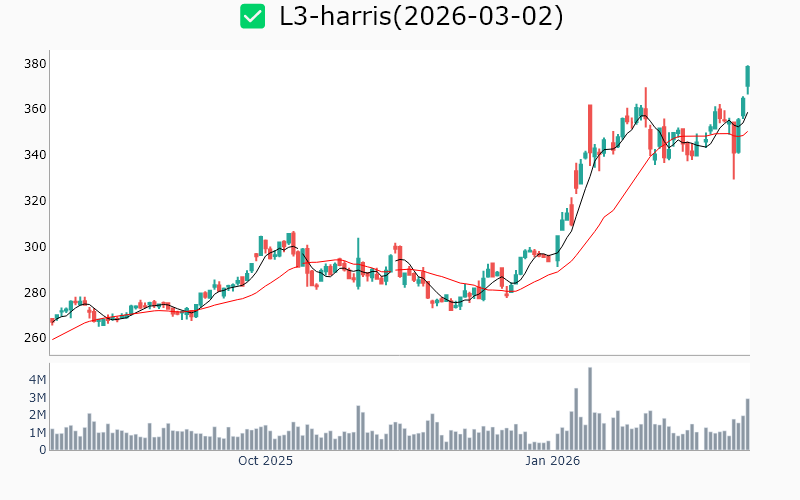This screenshot has width=800, height=500.
Task: Click the 280 price axis label
Action: coord(36,293)
